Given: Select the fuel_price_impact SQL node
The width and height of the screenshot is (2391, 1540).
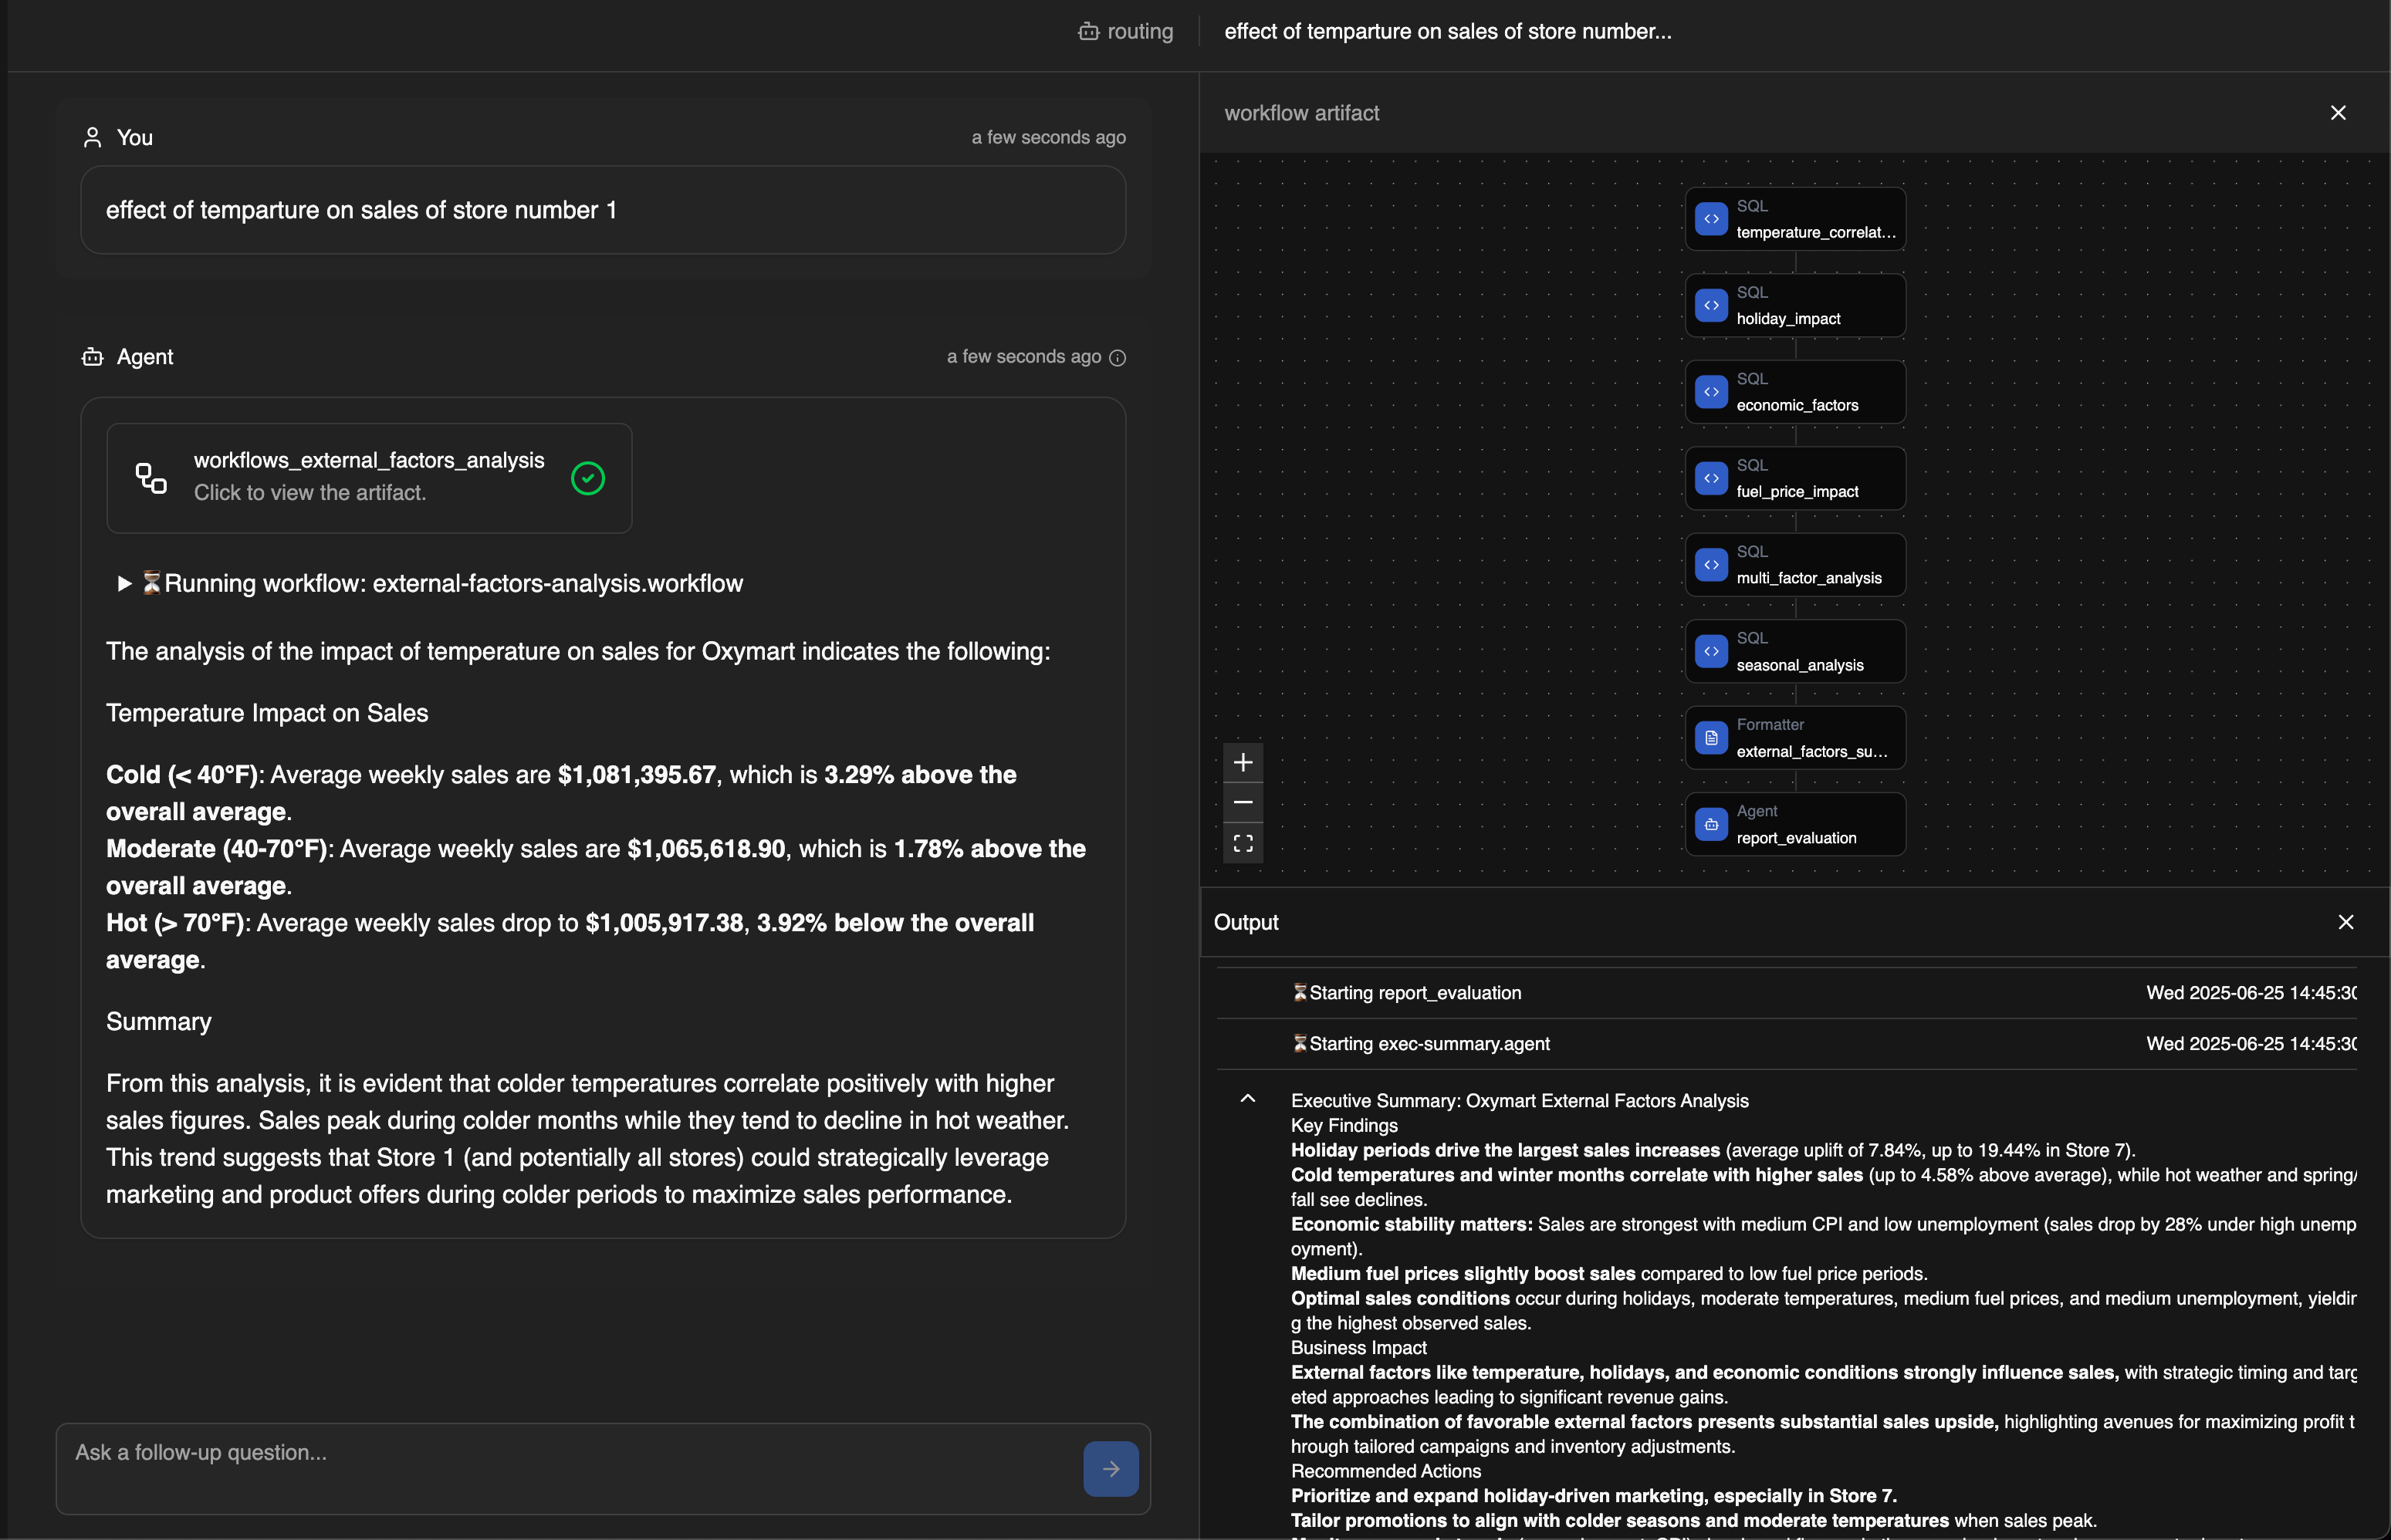Looking at the screenshot, I should click(1796, 479).
